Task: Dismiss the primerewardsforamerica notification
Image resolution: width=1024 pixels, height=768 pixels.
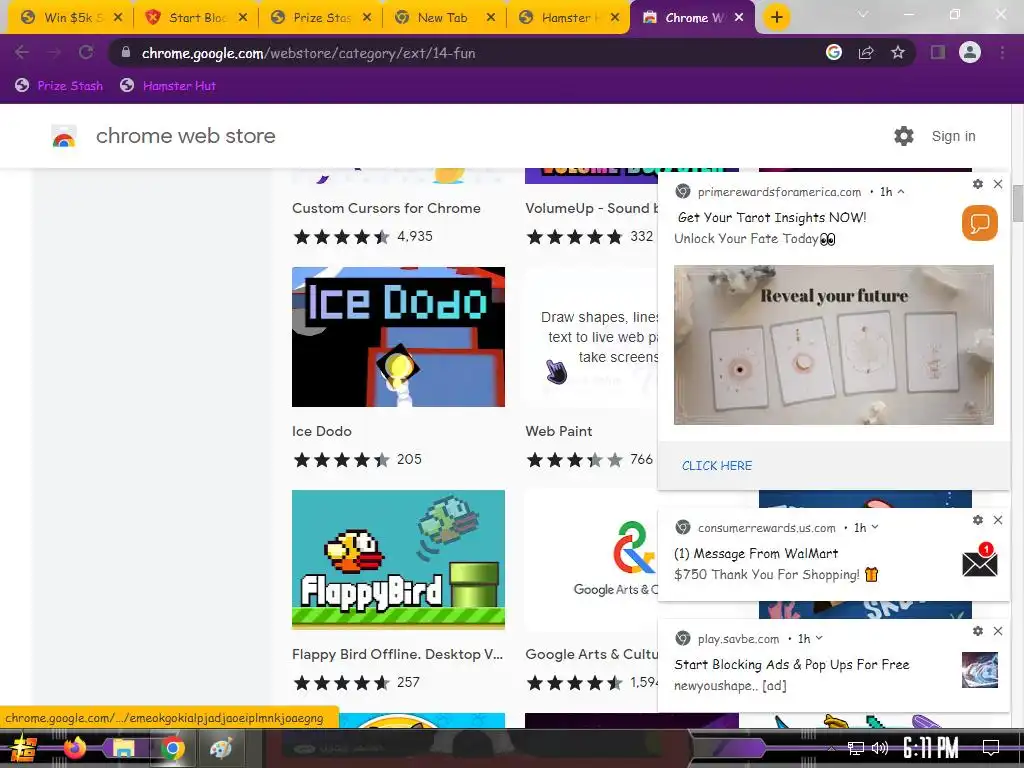Action: click(998, 184)
